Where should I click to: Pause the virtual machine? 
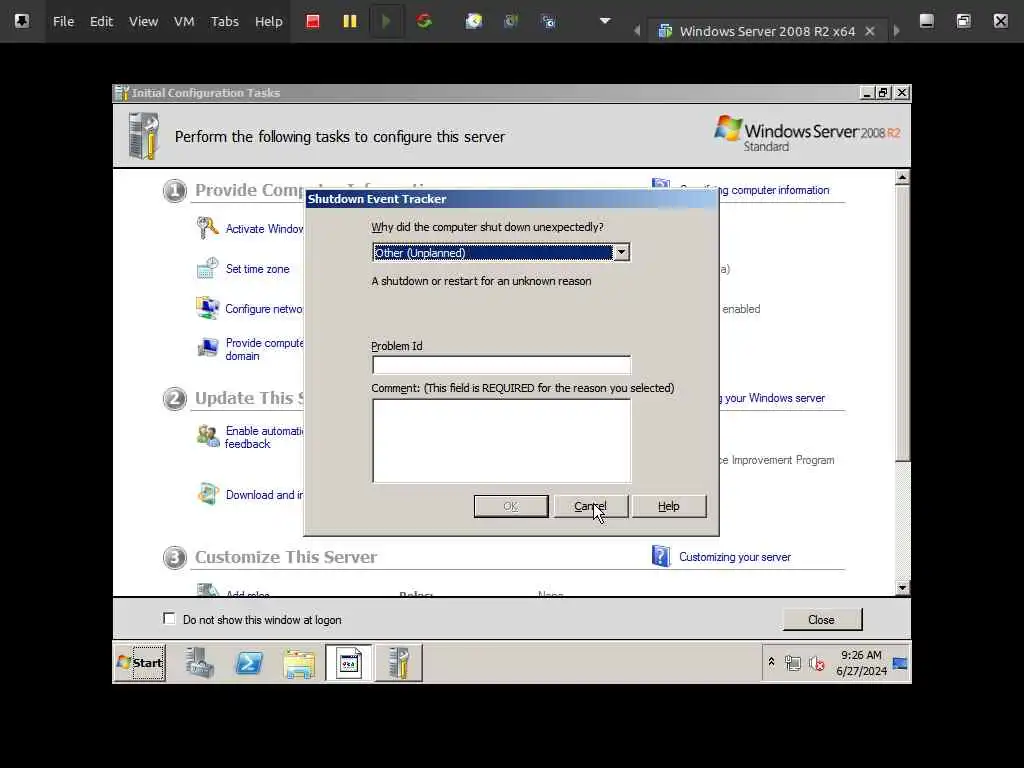[x=350, y=22]
